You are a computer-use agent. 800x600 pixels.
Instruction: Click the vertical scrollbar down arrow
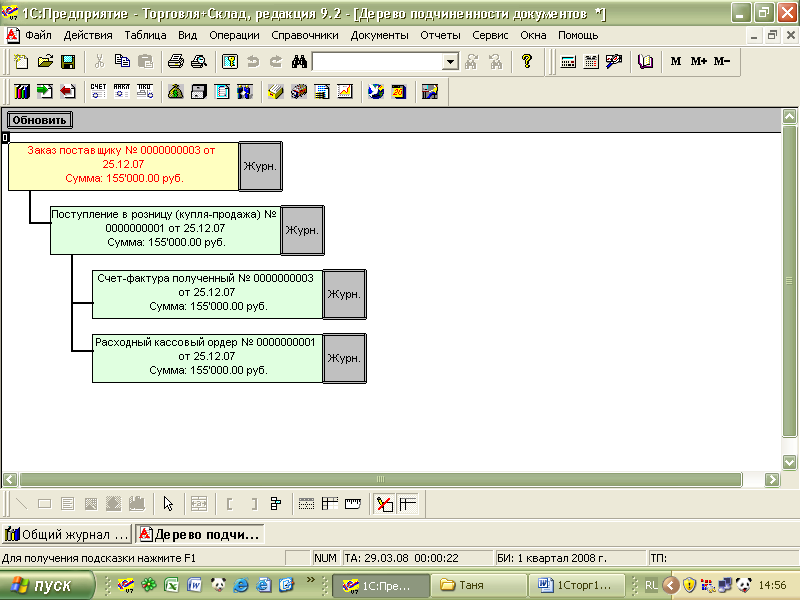pos(789,462)
